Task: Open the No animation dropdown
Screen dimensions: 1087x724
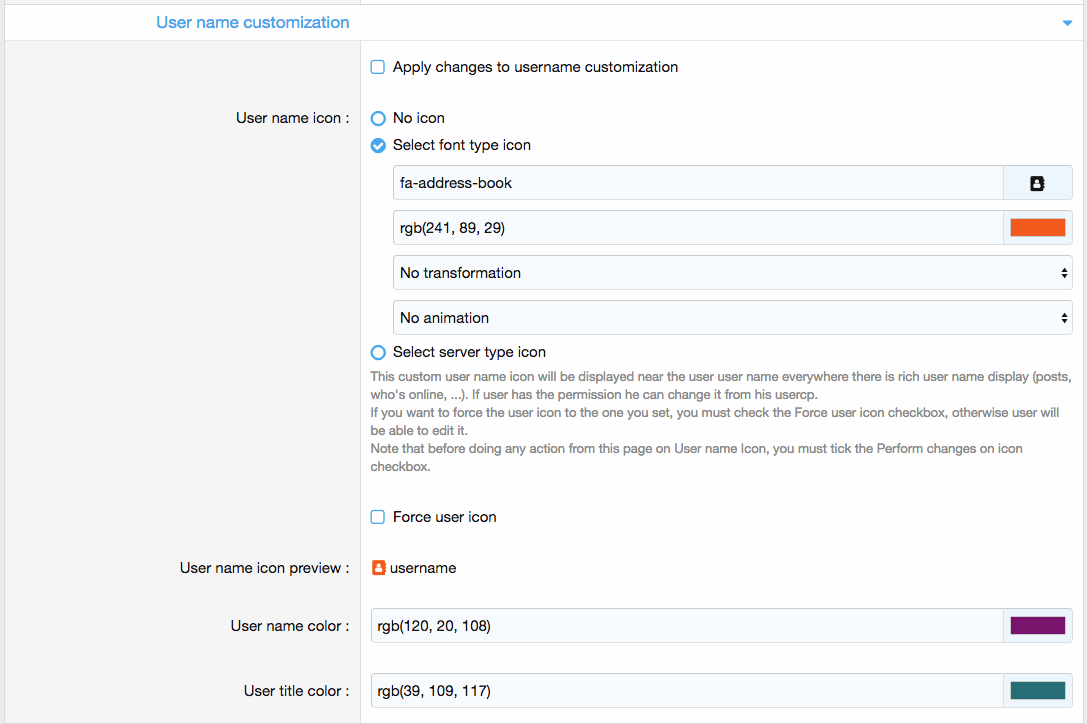Action: 732,318
